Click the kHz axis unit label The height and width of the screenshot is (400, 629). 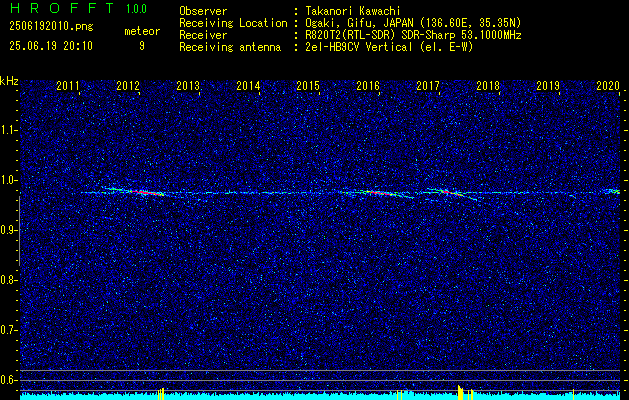pyautogui.click(x=9, y=81)
